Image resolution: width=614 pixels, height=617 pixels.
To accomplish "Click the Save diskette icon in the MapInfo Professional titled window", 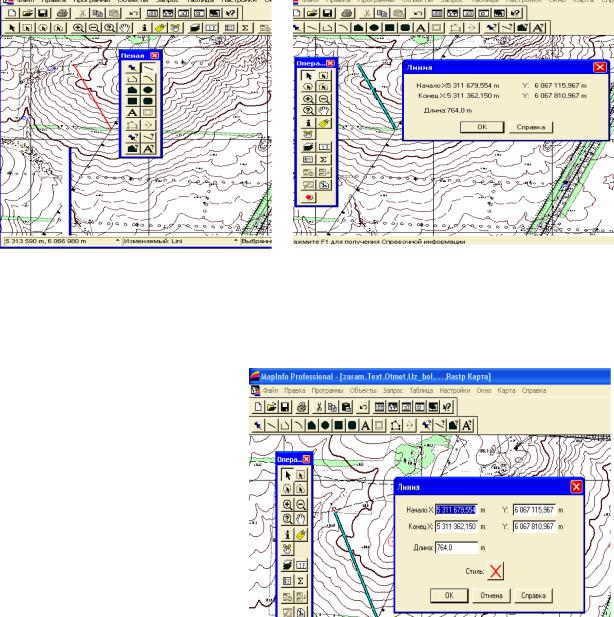I will 285,407.
